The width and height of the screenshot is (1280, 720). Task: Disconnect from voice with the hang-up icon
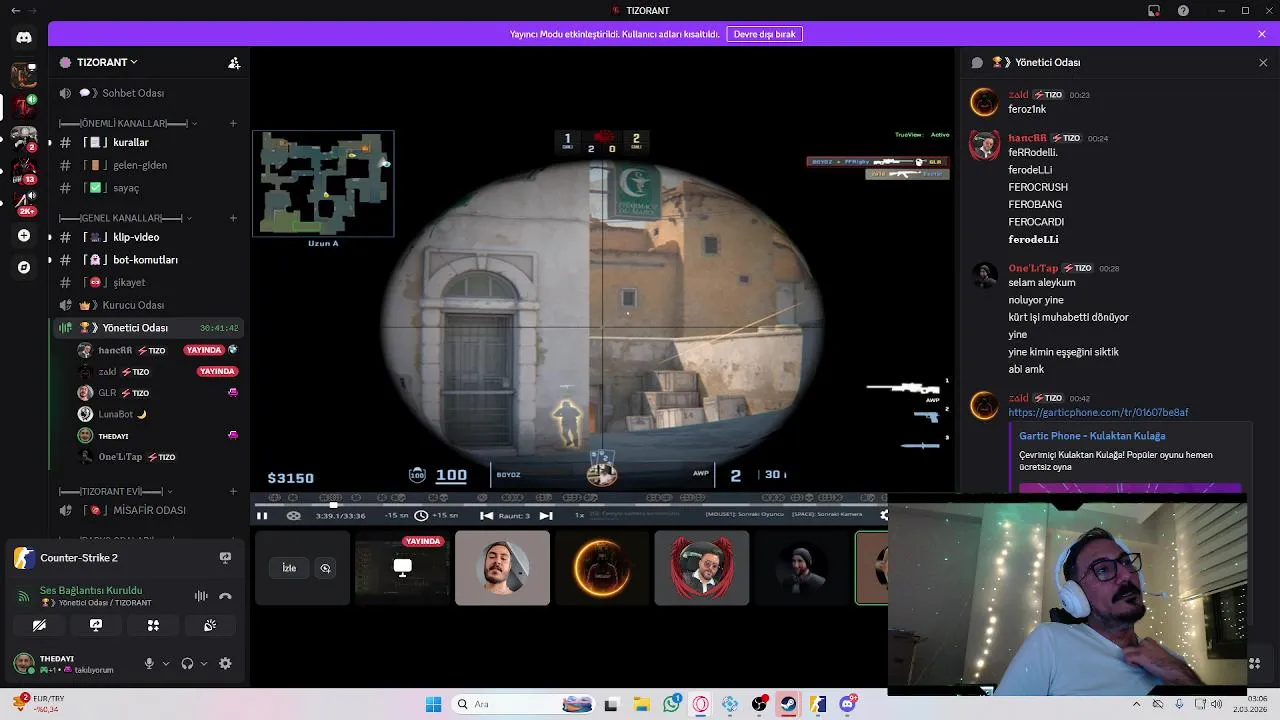[225, 596]
